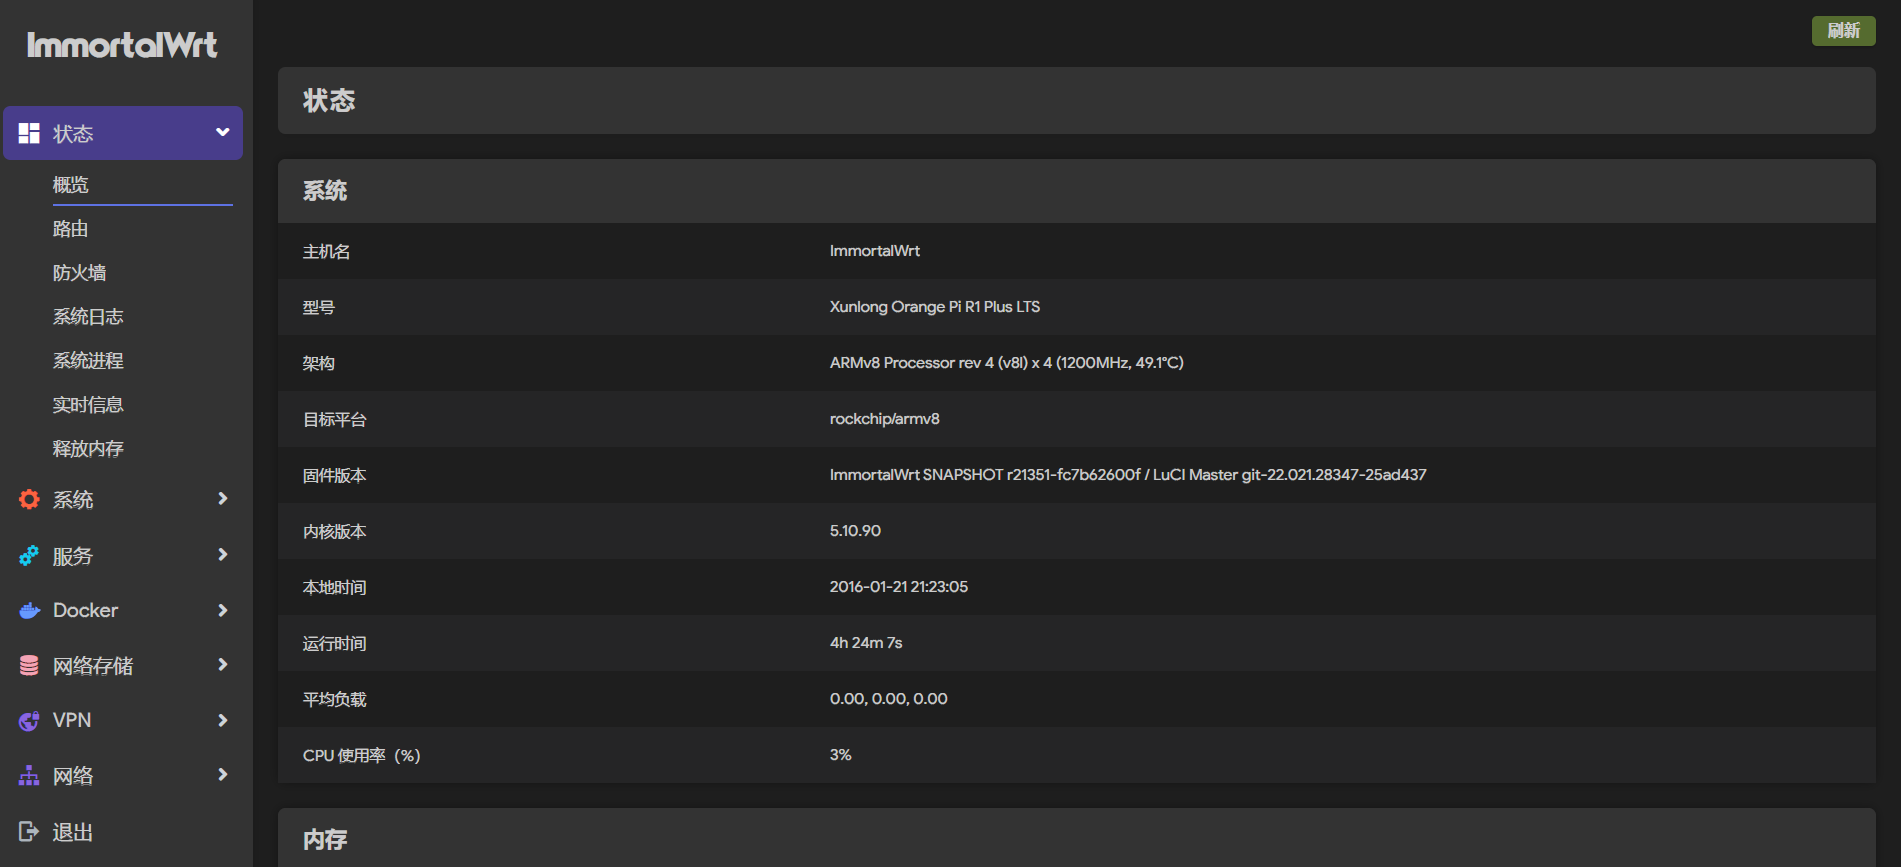Open the 实时信息 submenu item

tap(88, 405)
